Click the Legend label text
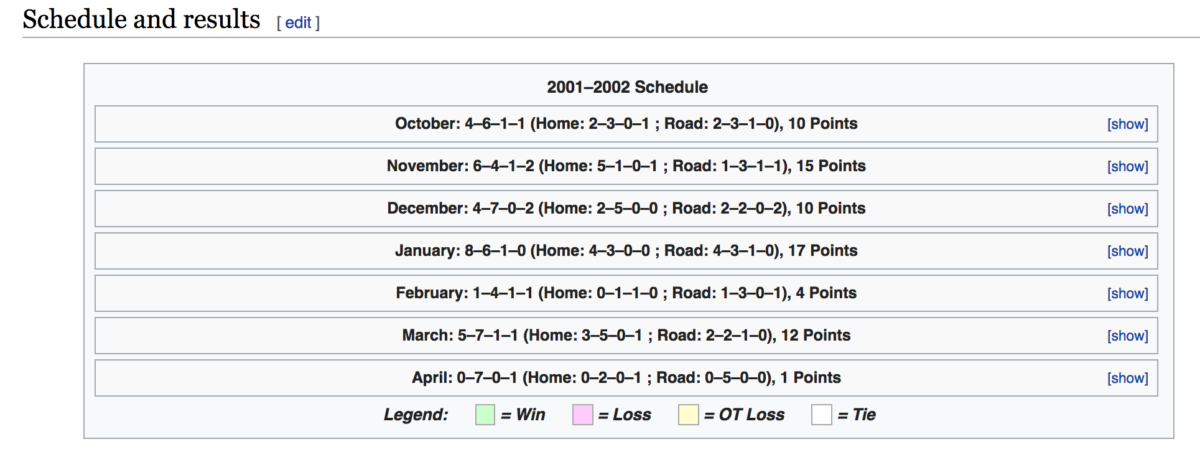This screenshot has height=462, width=1200. point(416,414)
